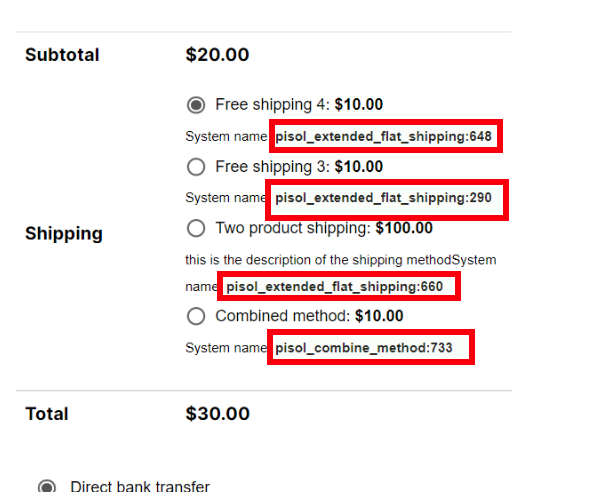Select the Free shipping 4 radio button
The height and width of the screenshot is (492, 602).
[x=196, y=104]
